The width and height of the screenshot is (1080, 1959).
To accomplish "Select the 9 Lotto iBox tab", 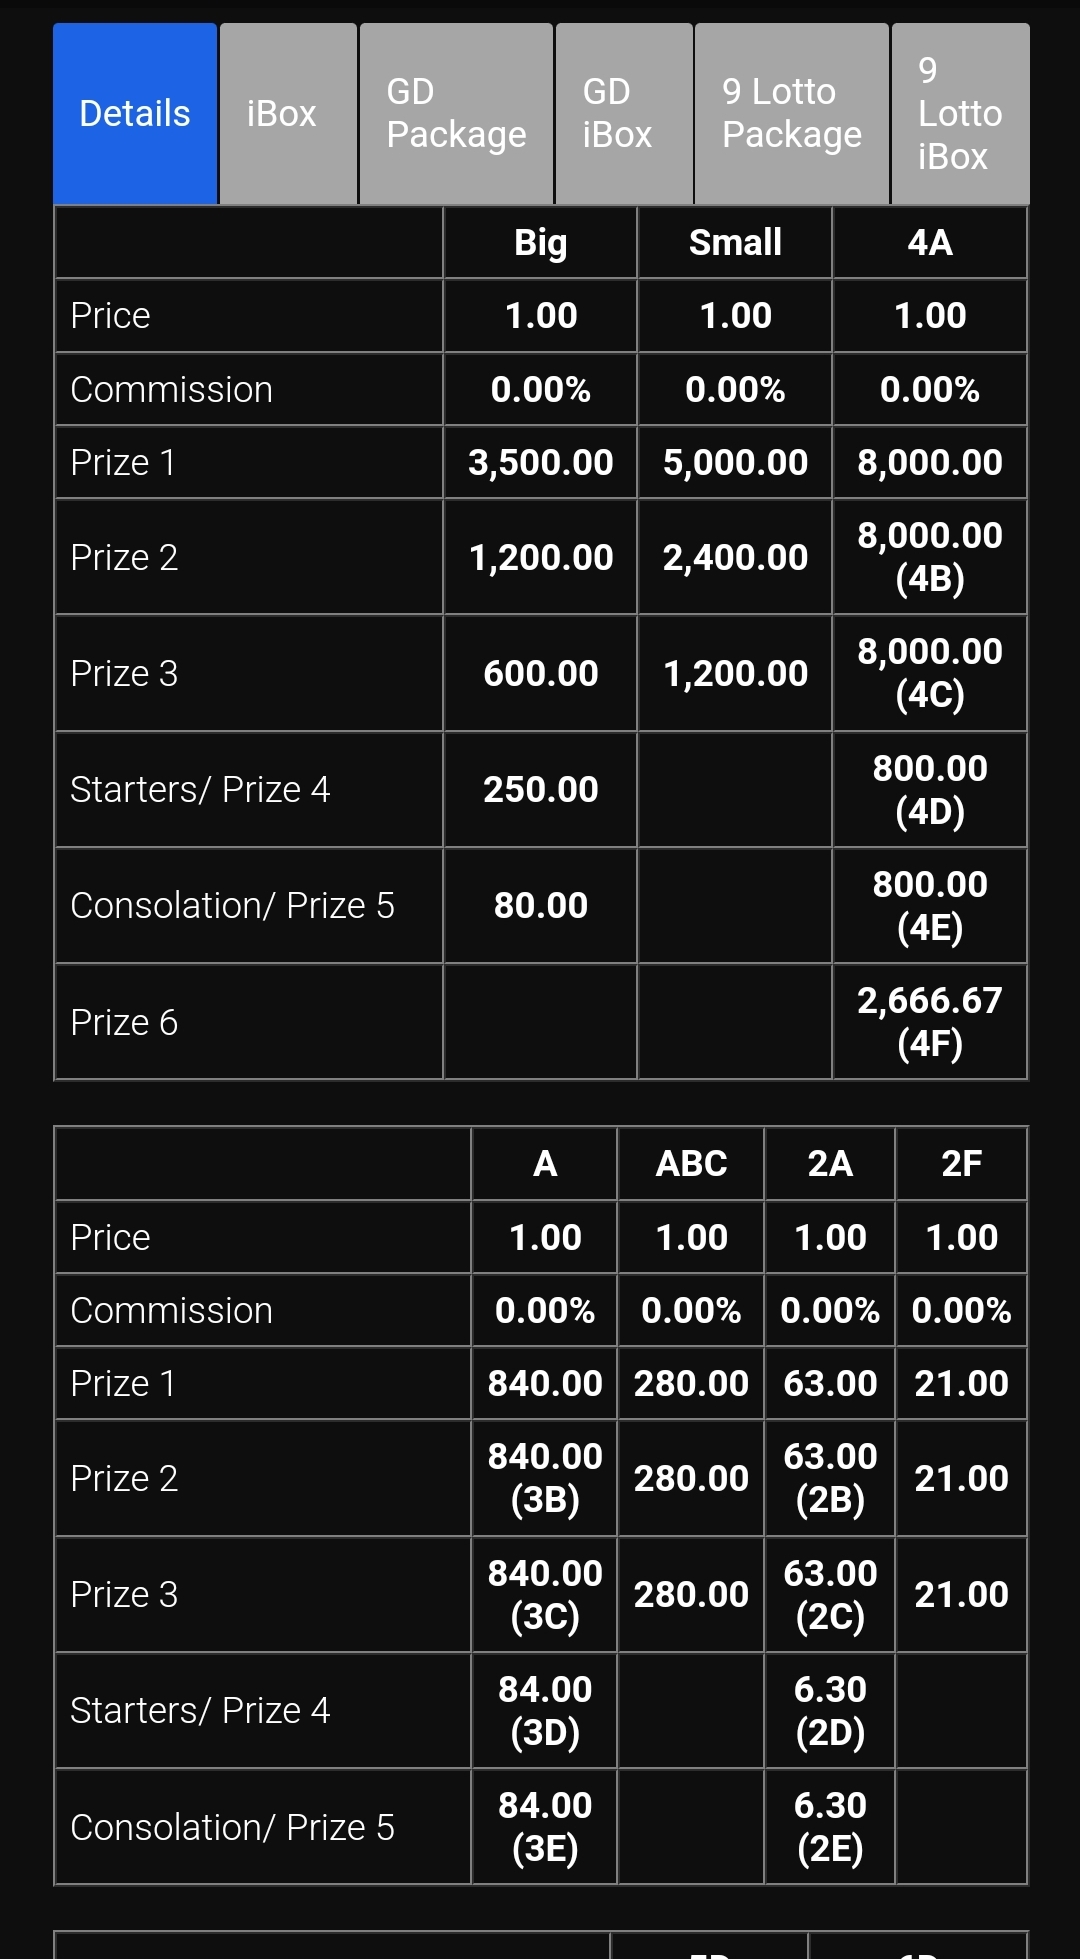I will 960,114.
